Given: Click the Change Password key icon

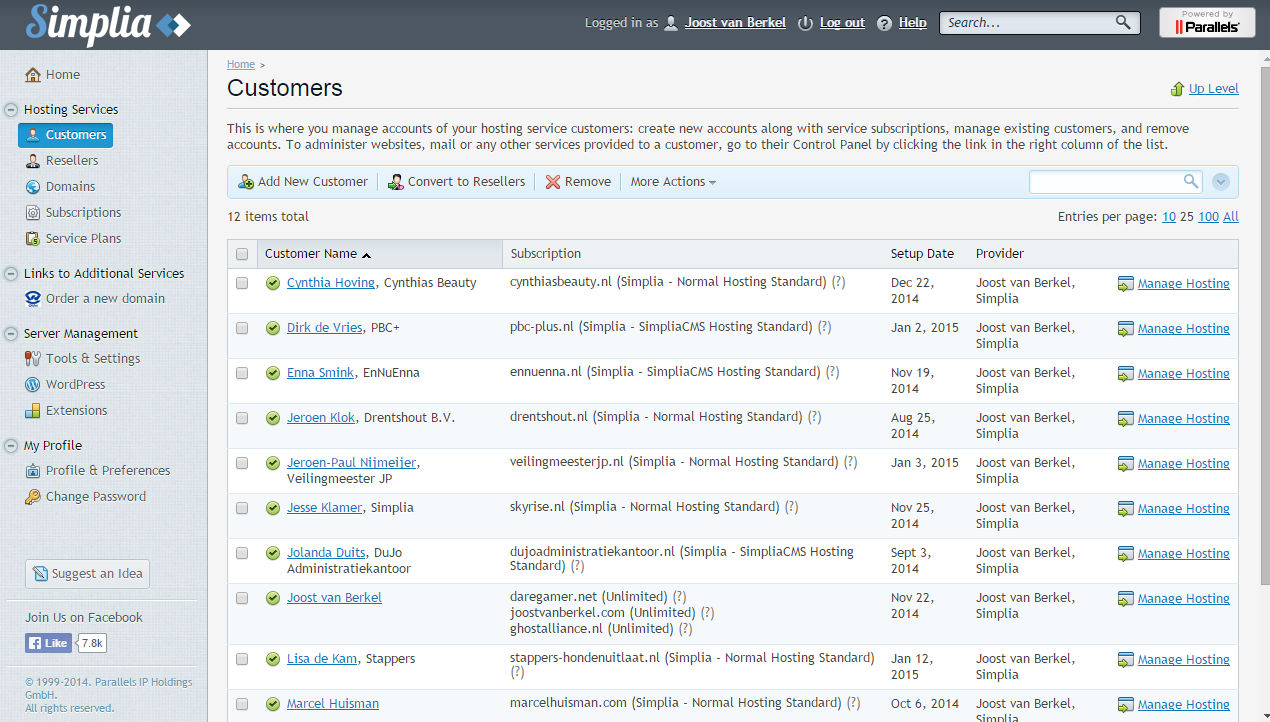Looking at the screenshot, I should pyautogui.click(x=33, y=497).
